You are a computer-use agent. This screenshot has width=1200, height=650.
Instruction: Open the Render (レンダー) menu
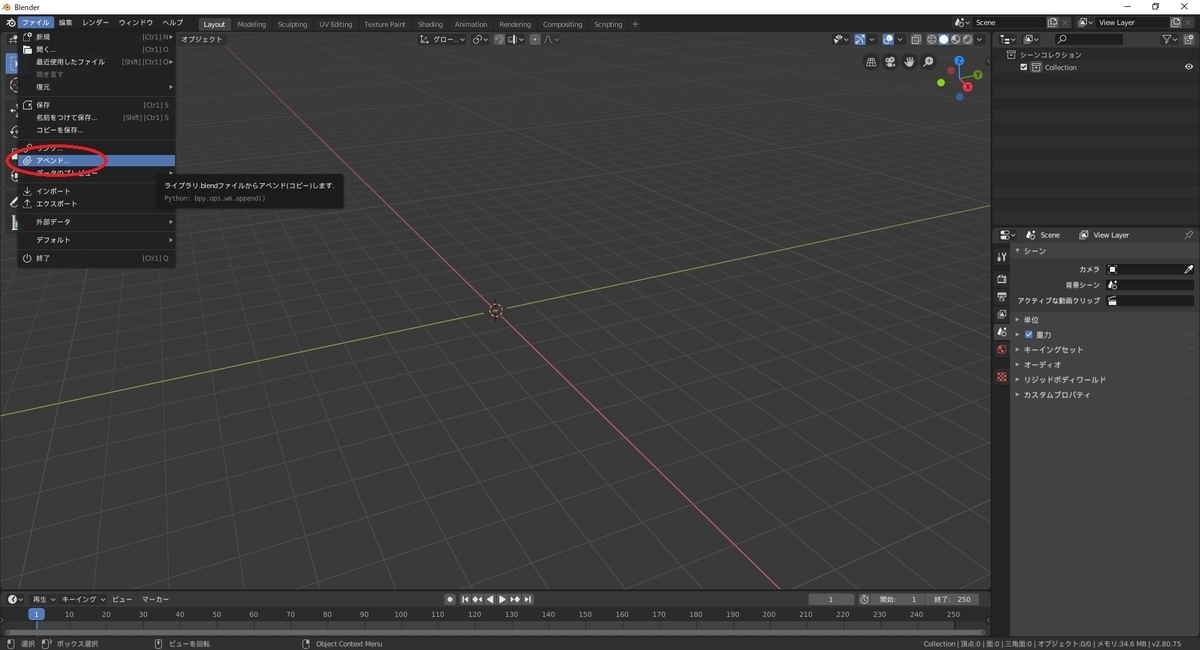pyautogui.click(x=96, y=23)
